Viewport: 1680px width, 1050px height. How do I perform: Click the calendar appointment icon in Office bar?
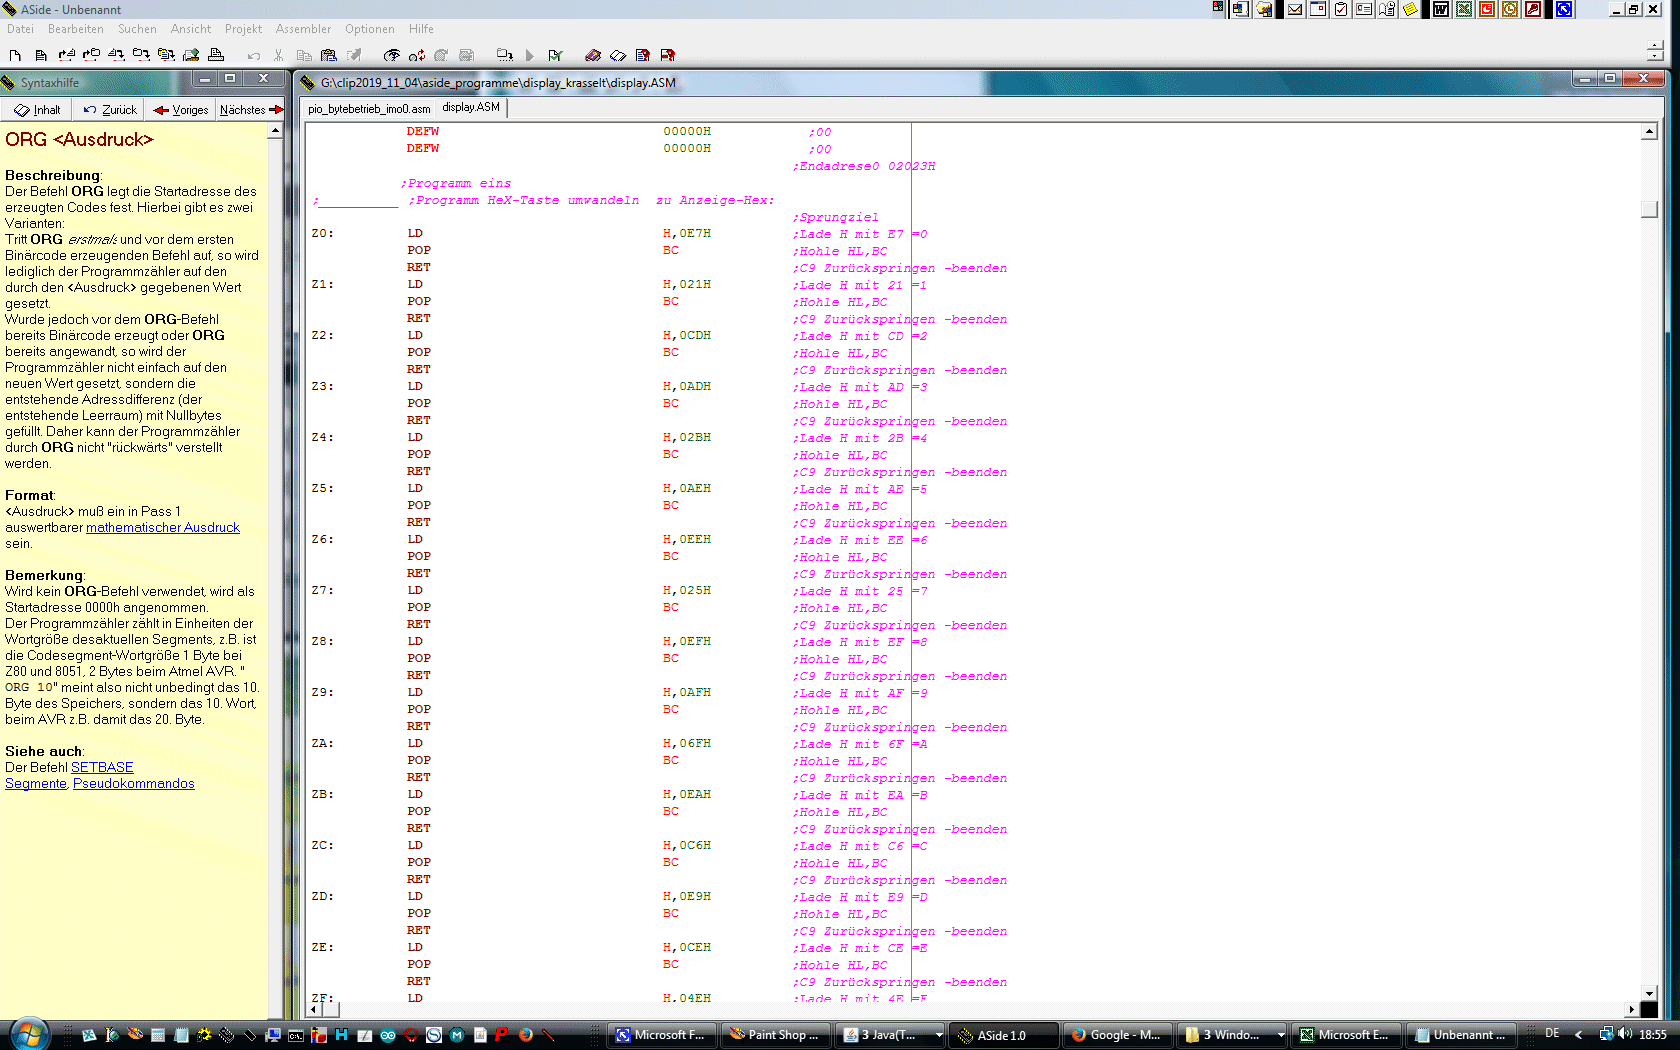1318,9
